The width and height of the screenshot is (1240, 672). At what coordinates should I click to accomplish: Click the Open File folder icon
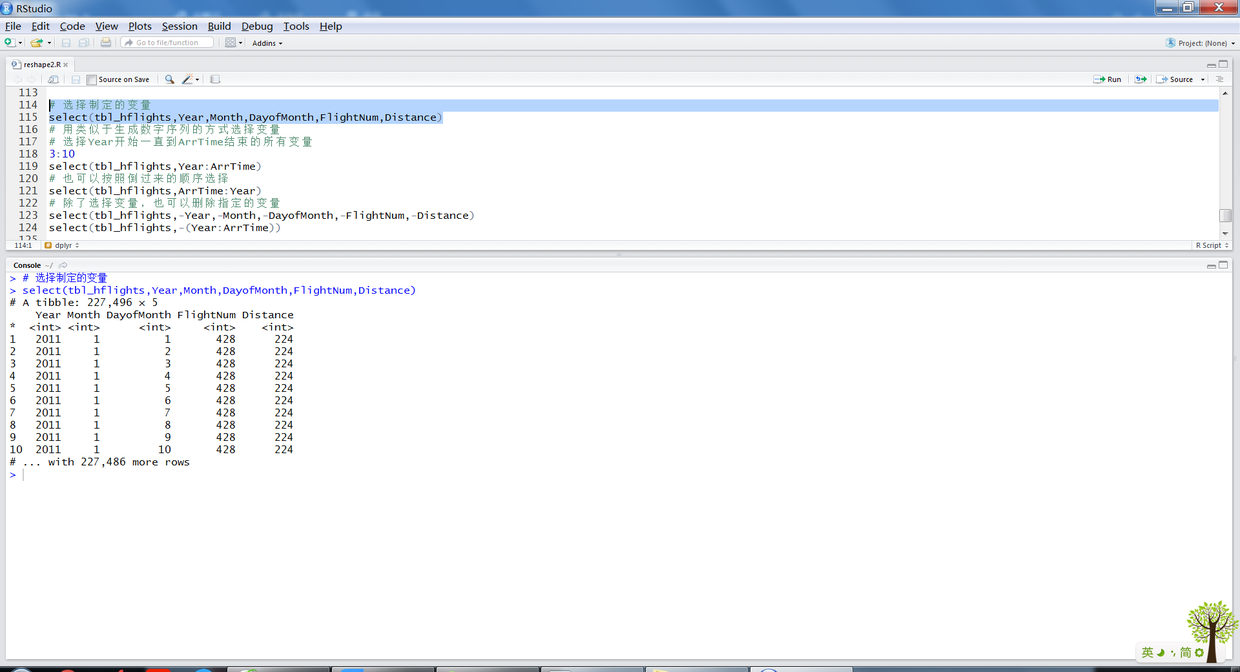pyautogui.click(x=36, y=43)
